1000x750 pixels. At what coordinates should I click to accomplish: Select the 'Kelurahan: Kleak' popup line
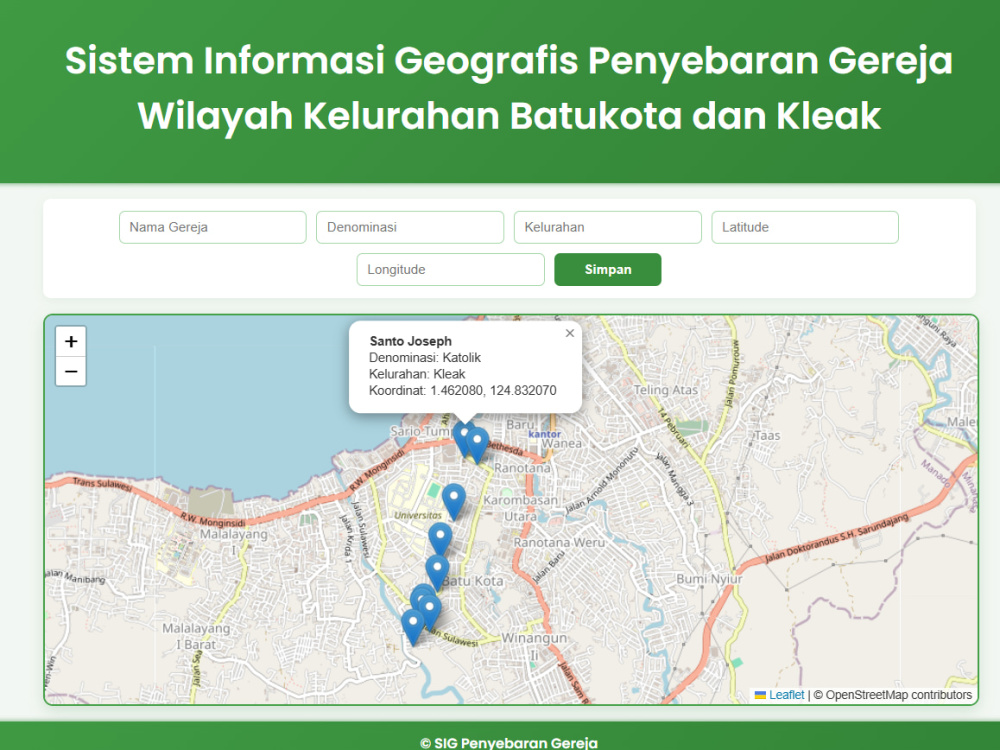[417, 374]
